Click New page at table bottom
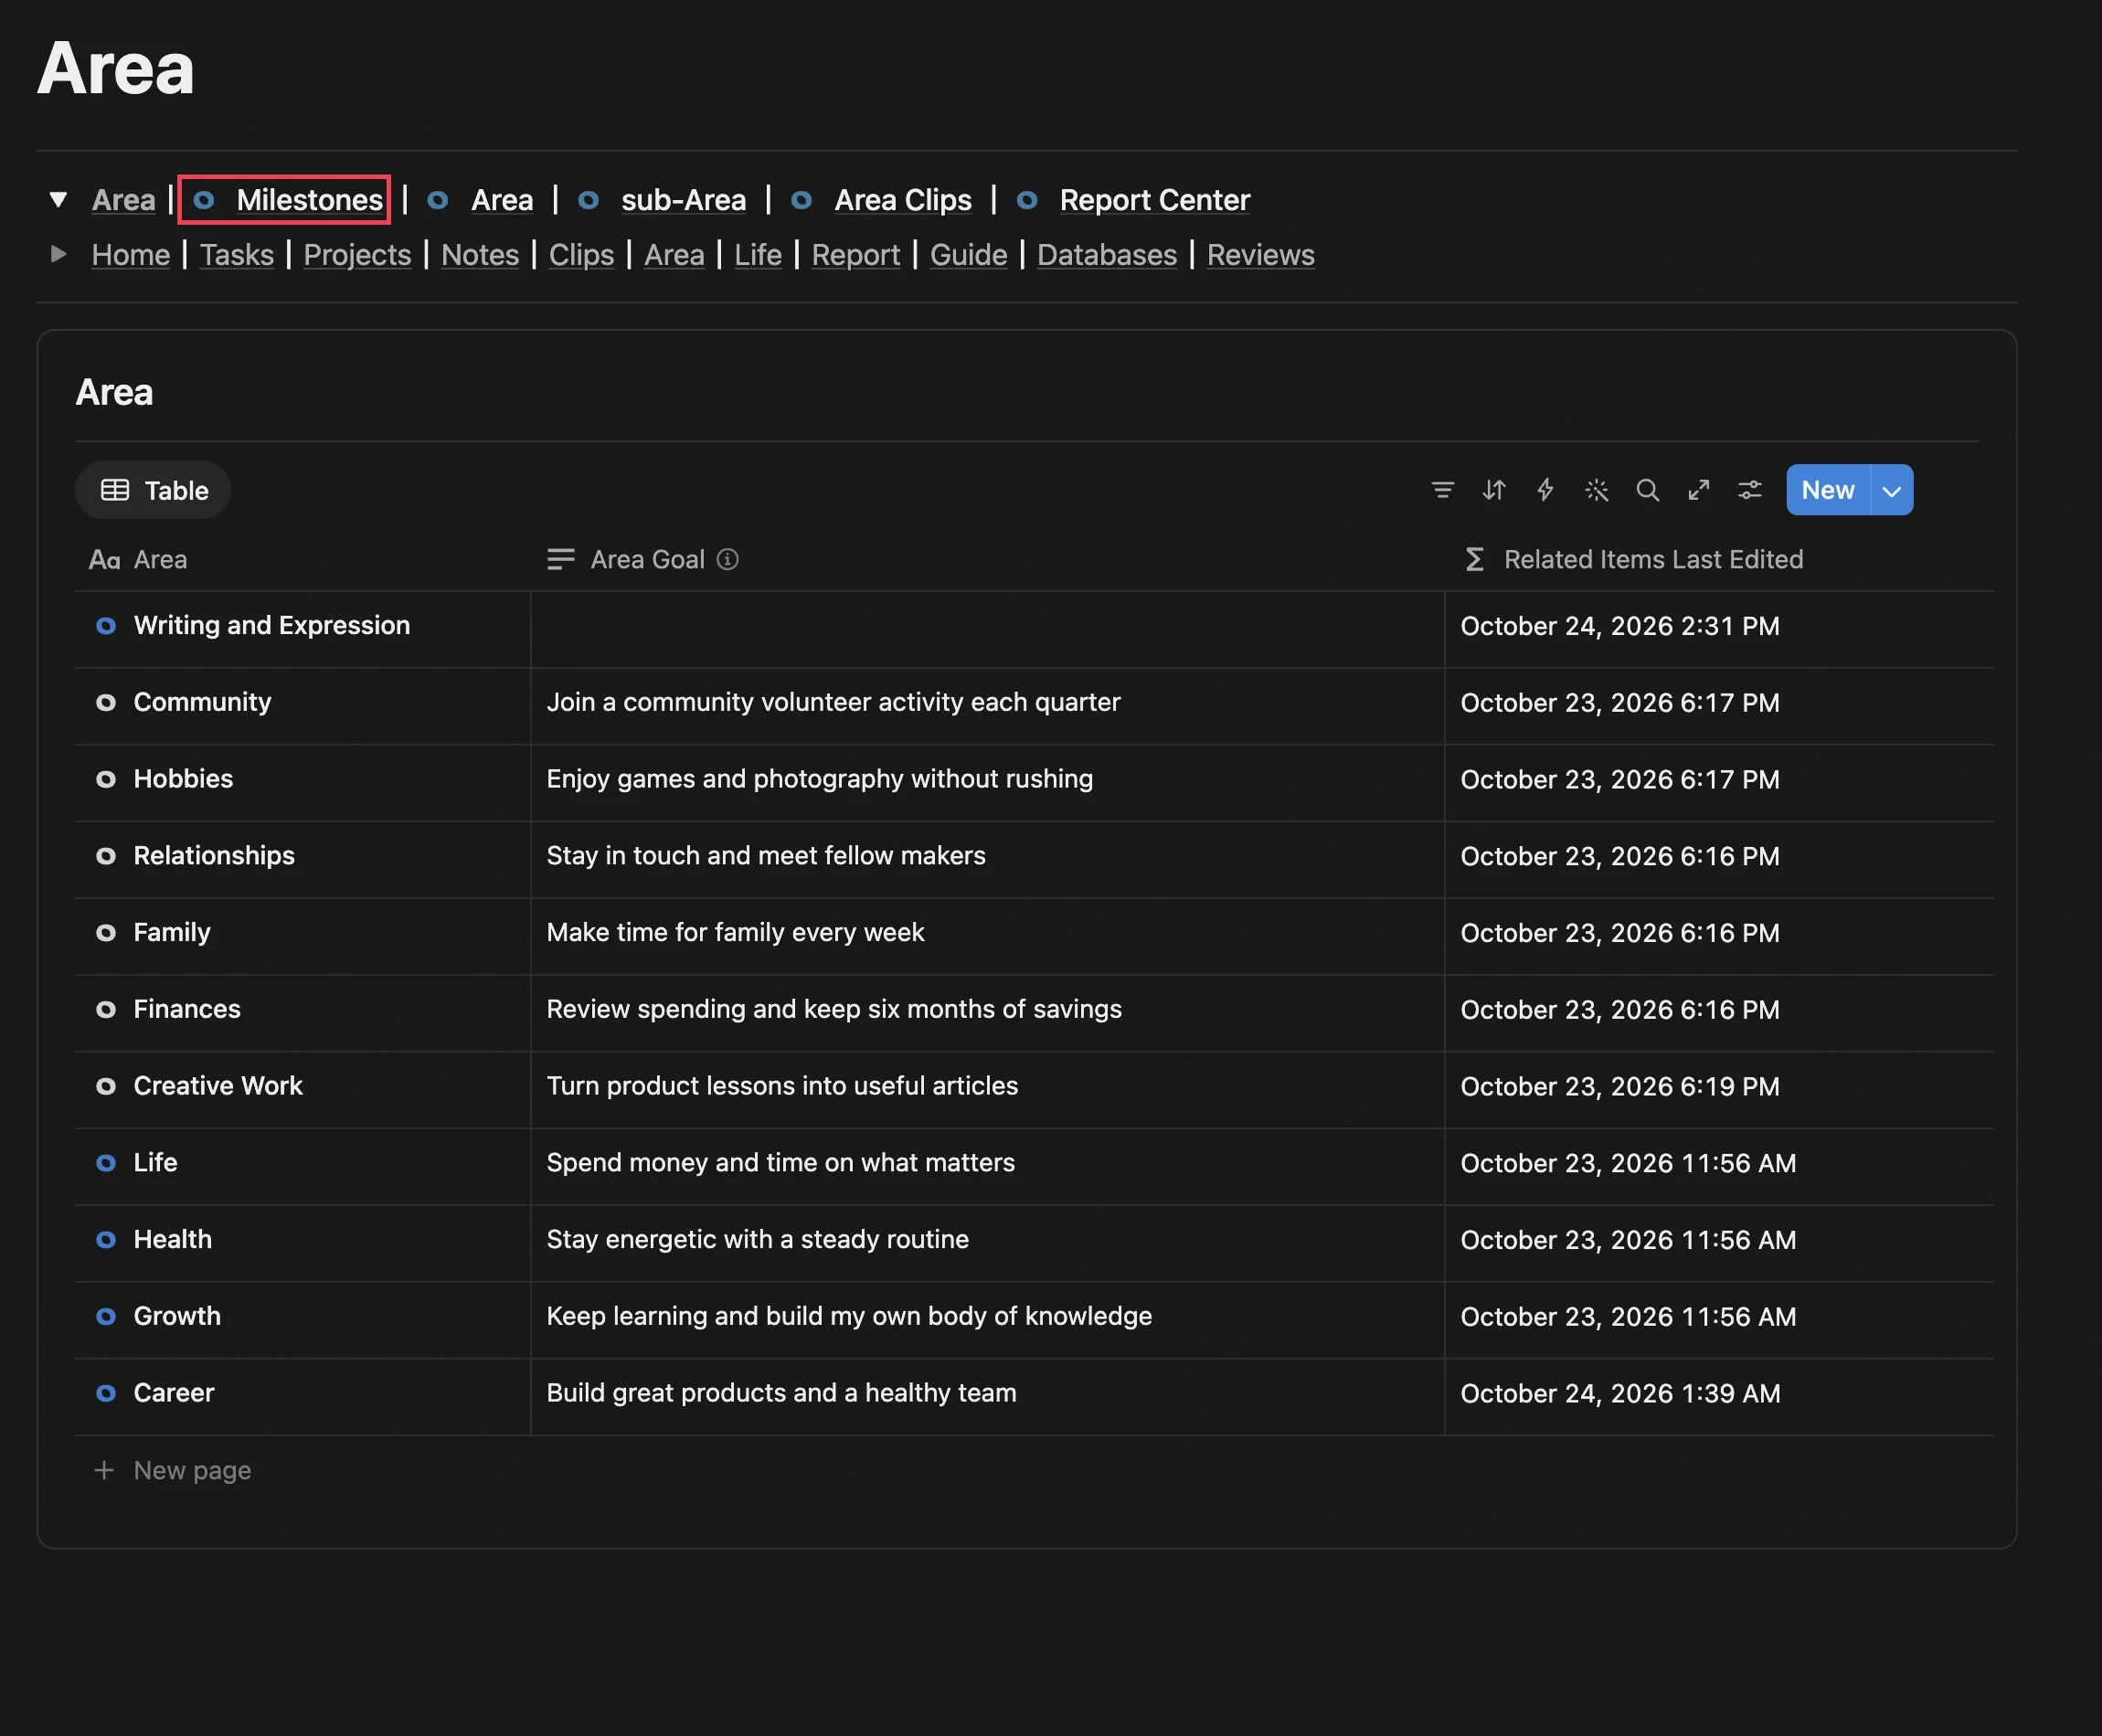The height and width of the screenshot is (1736, 2102). click(x=192, y=1470)
